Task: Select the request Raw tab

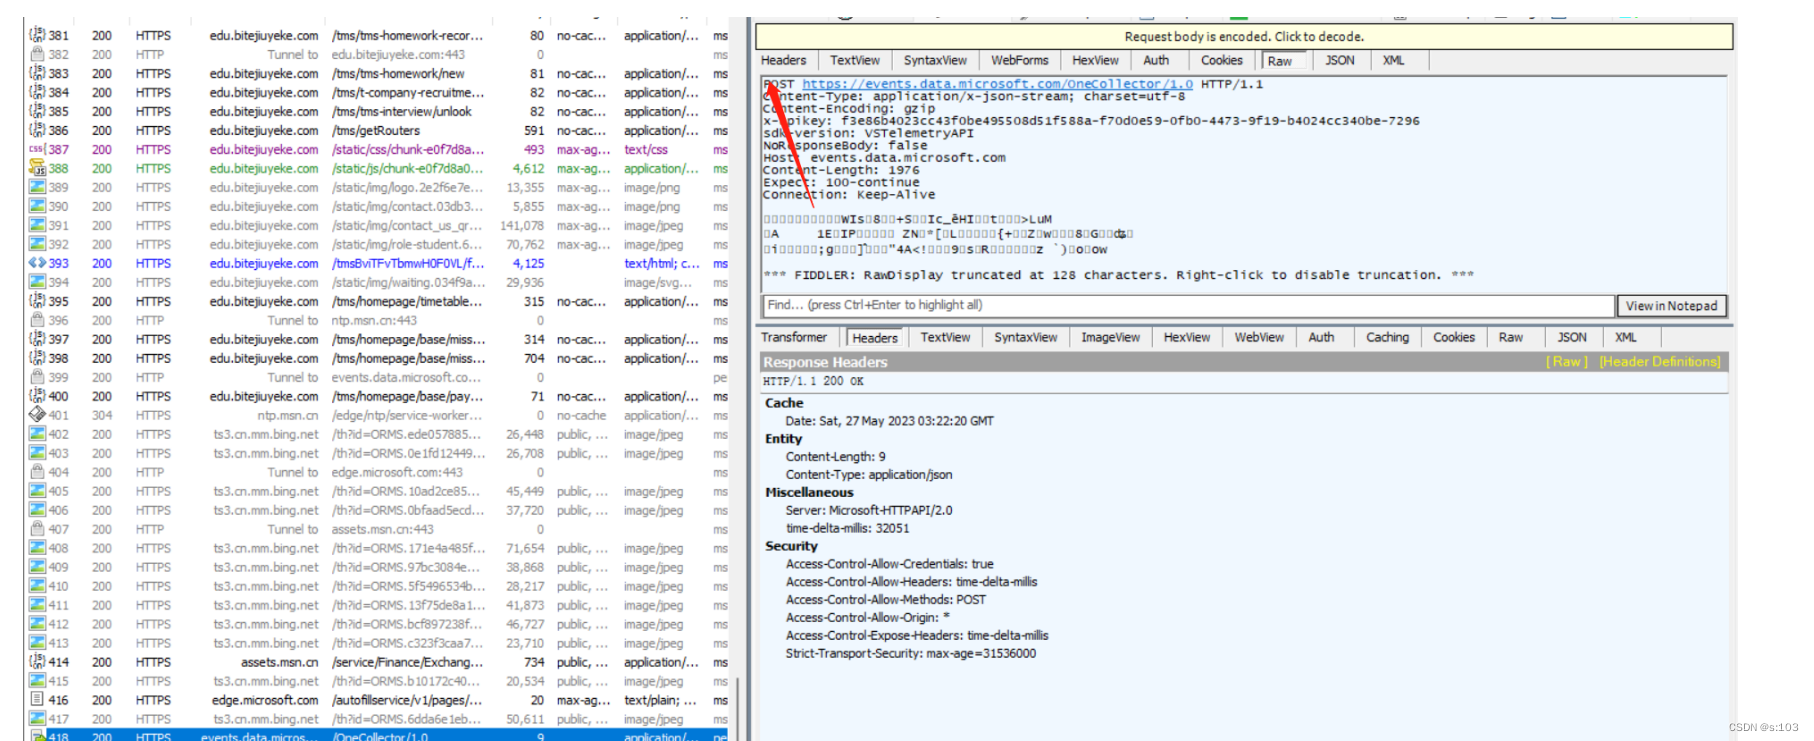Action: point(1280,61)
